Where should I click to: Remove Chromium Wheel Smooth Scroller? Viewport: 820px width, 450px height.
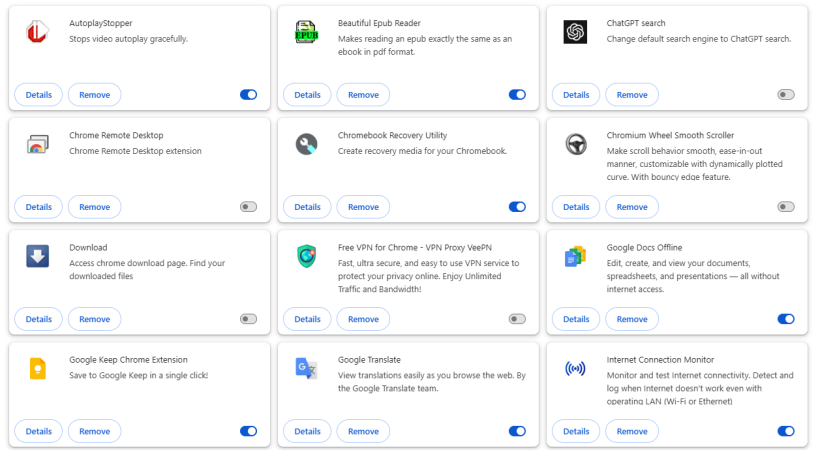[632, 207]
